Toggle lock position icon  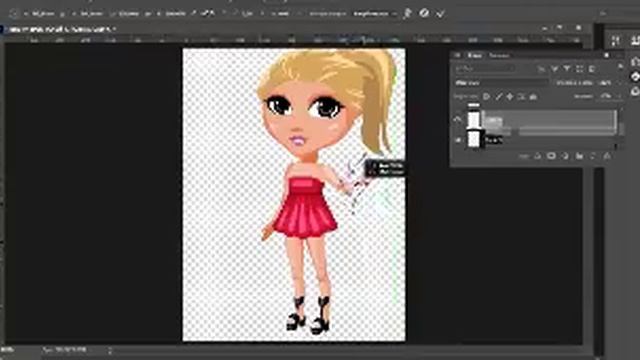click(x=510, y=97)
